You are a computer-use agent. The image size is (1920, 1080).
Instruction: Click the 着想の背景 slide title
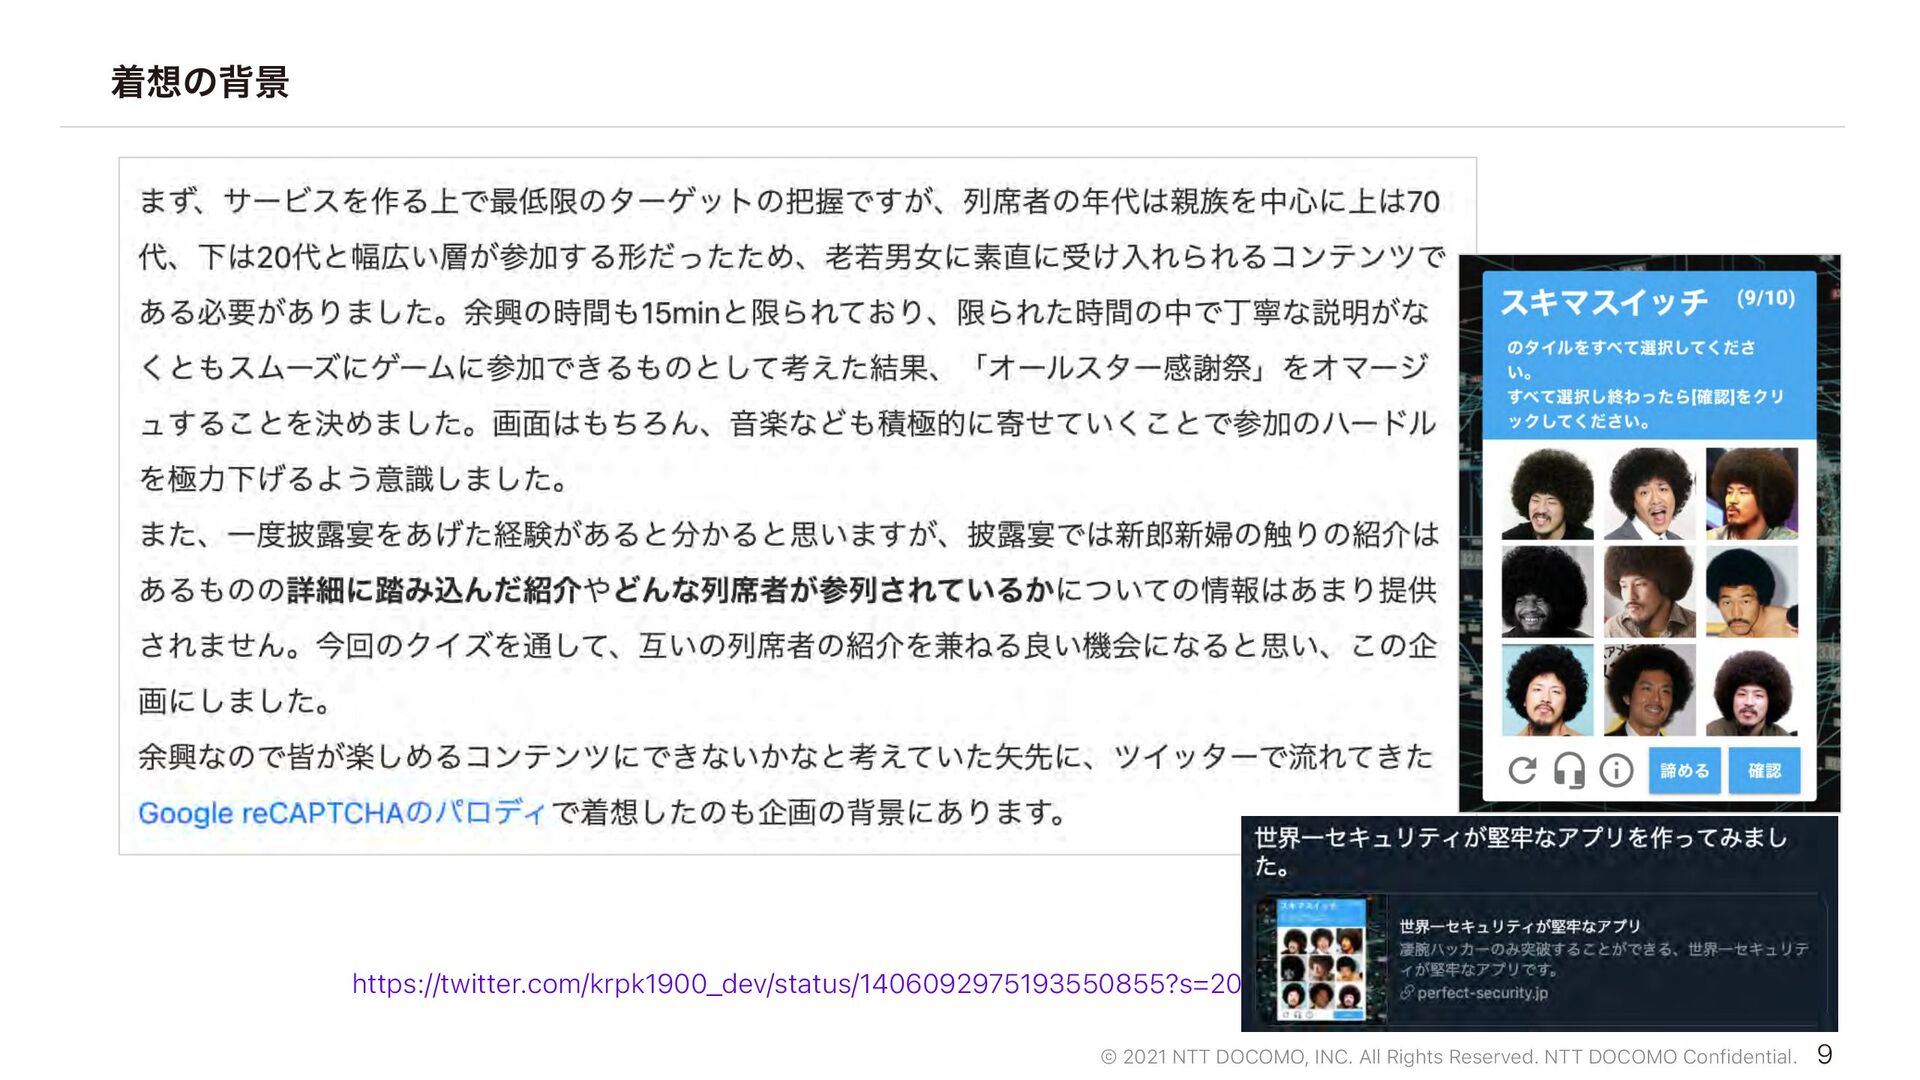coord(200,82)
